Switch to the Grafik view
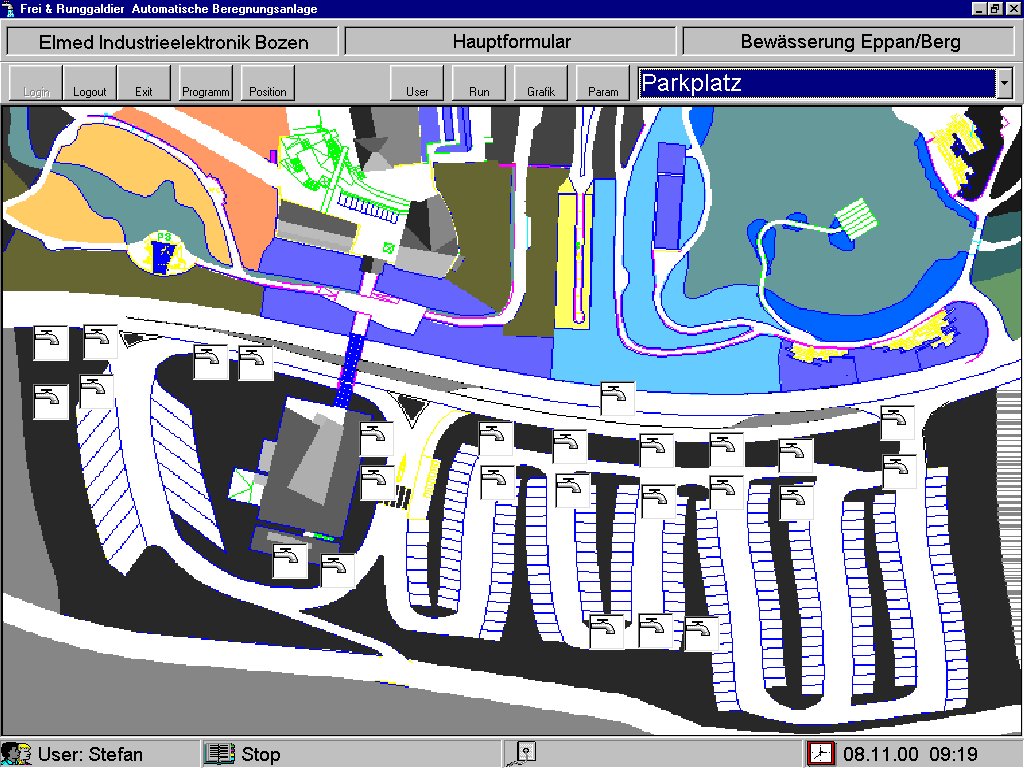Viewport: 1024px width, 768px height. pyautogui.click(x=541, y=83)
